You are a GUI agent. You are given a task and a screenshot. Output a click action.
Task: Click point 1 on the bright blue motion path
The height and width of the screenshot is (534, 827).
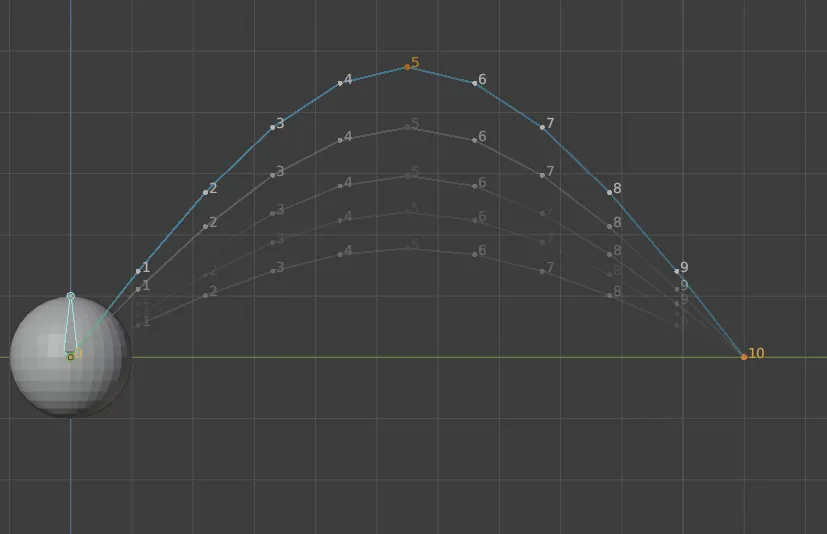coord(138,271)
